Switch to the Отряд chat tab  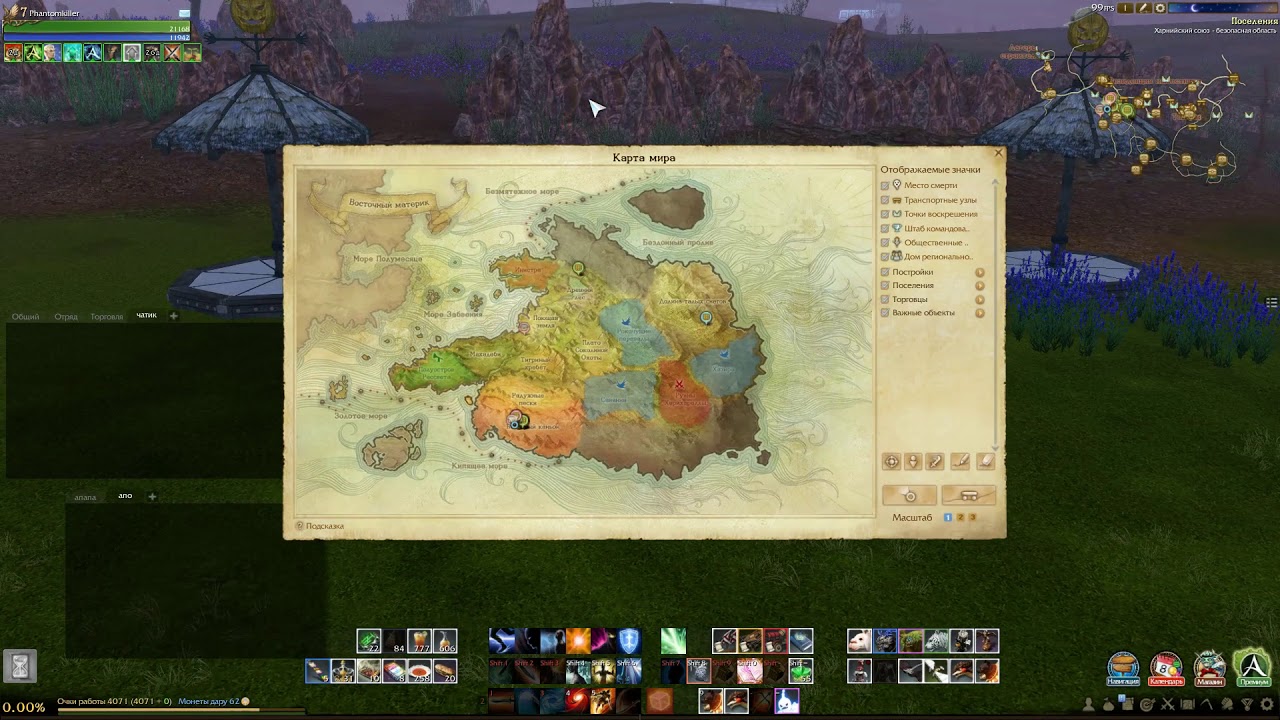pos(66,317)
